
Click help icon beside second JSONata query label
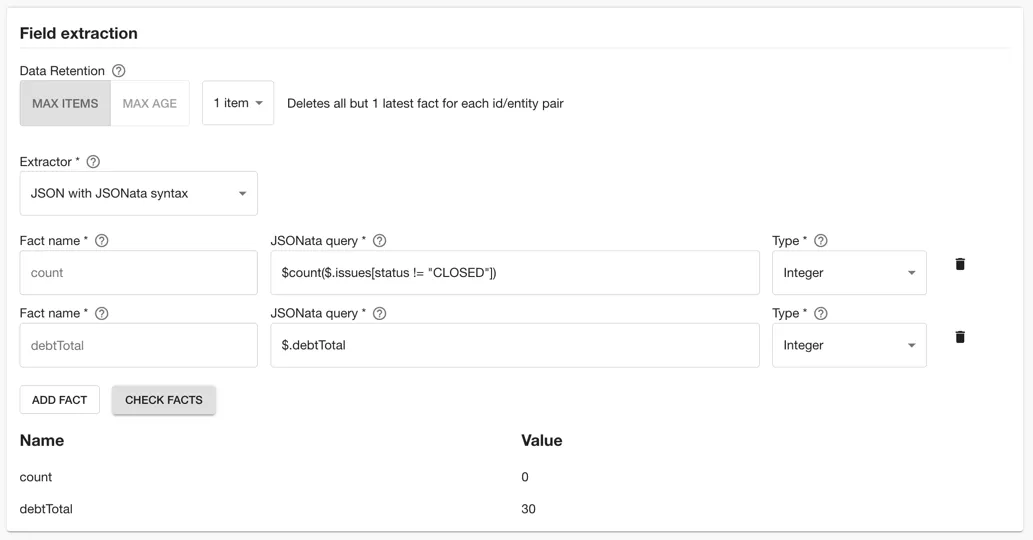coord(379,314)
